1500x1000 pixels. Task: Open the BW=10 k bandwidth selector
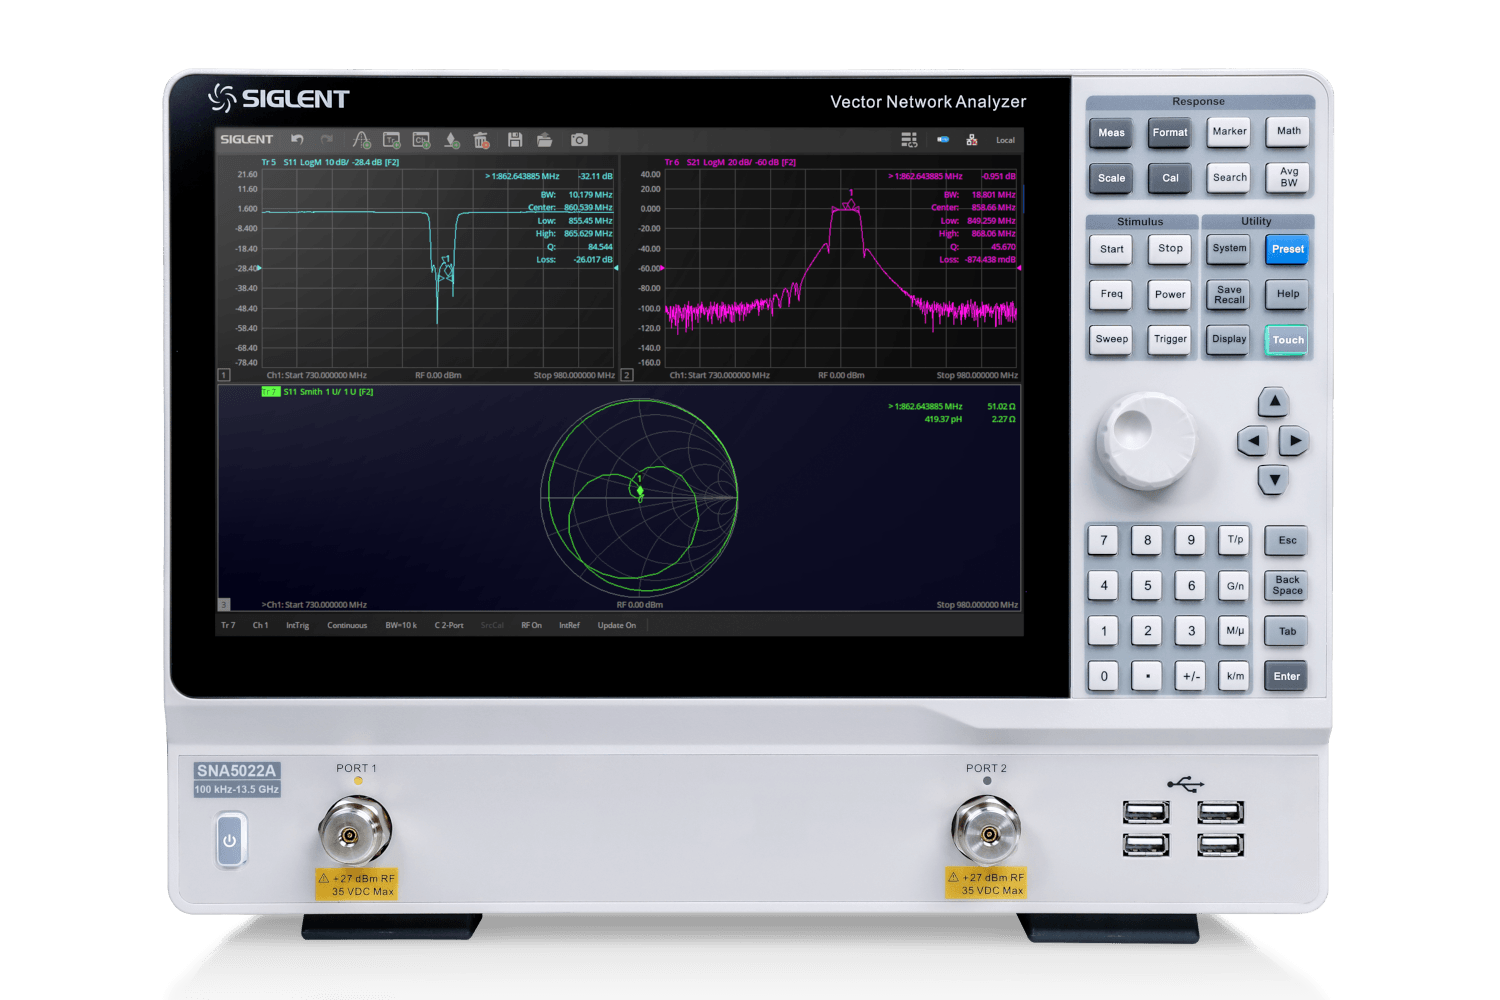pos(400,625)
